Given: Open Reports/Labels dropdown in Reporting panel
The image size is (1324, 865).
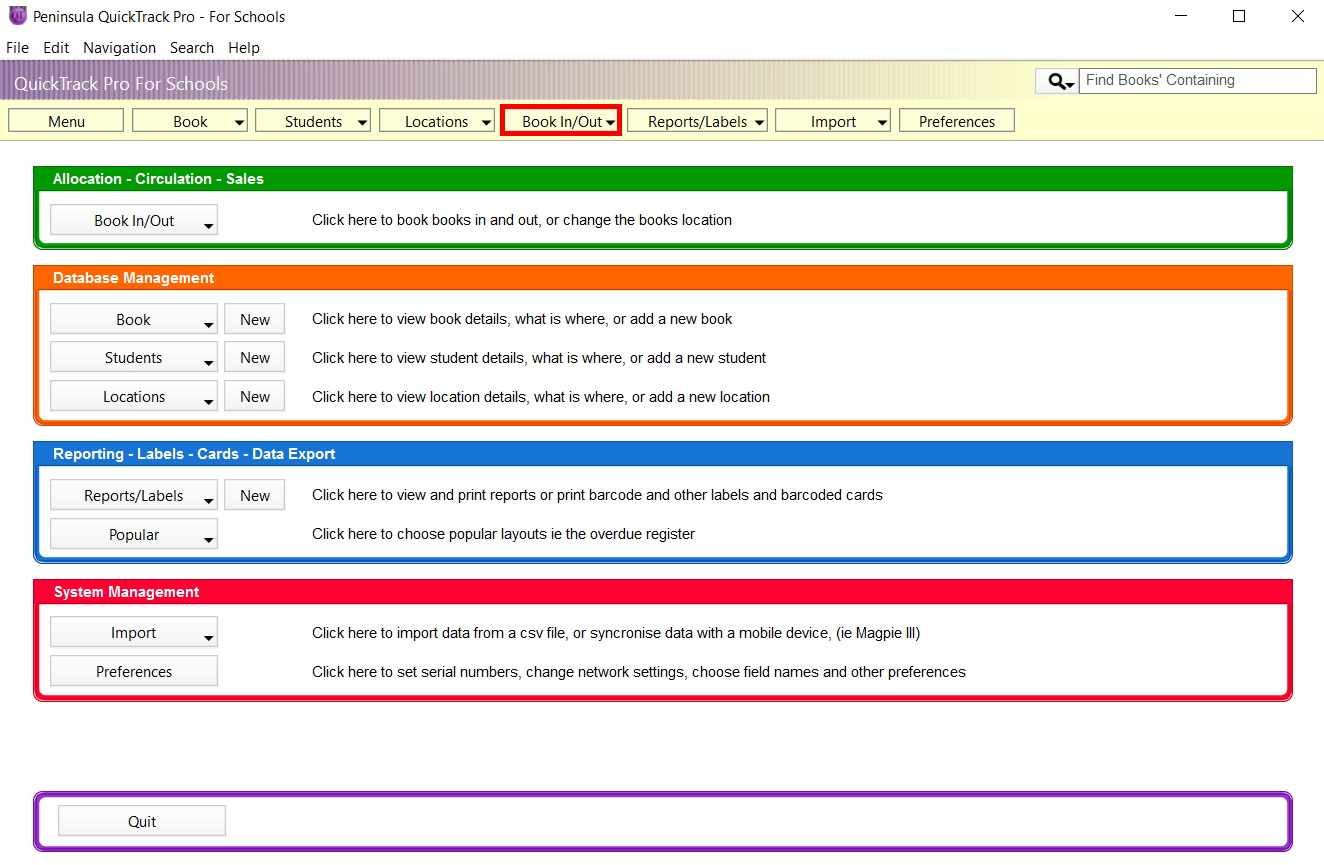Looking at the screenshot, I should (x=134, y=495).
